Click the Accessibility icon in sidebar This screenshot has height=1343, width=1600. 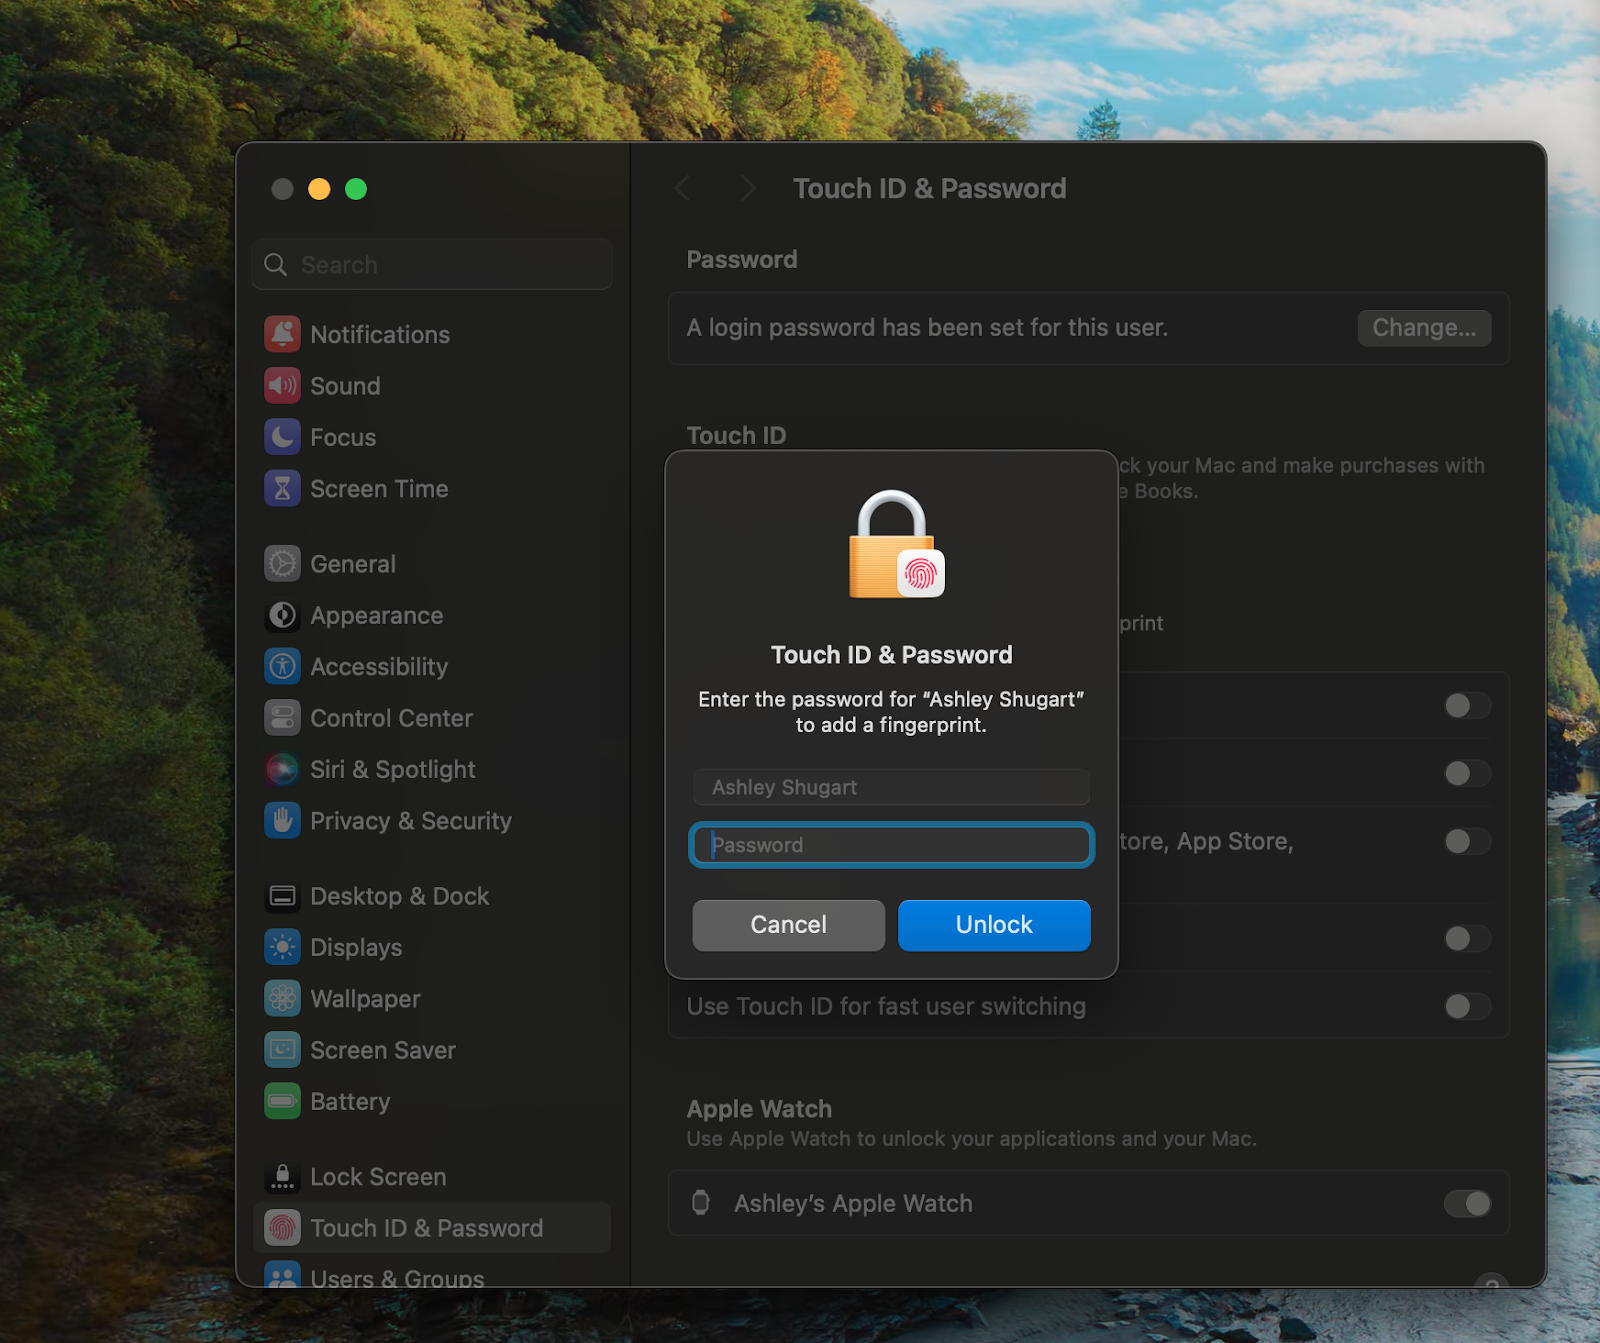pyautogui.click(x=282, y=667)
